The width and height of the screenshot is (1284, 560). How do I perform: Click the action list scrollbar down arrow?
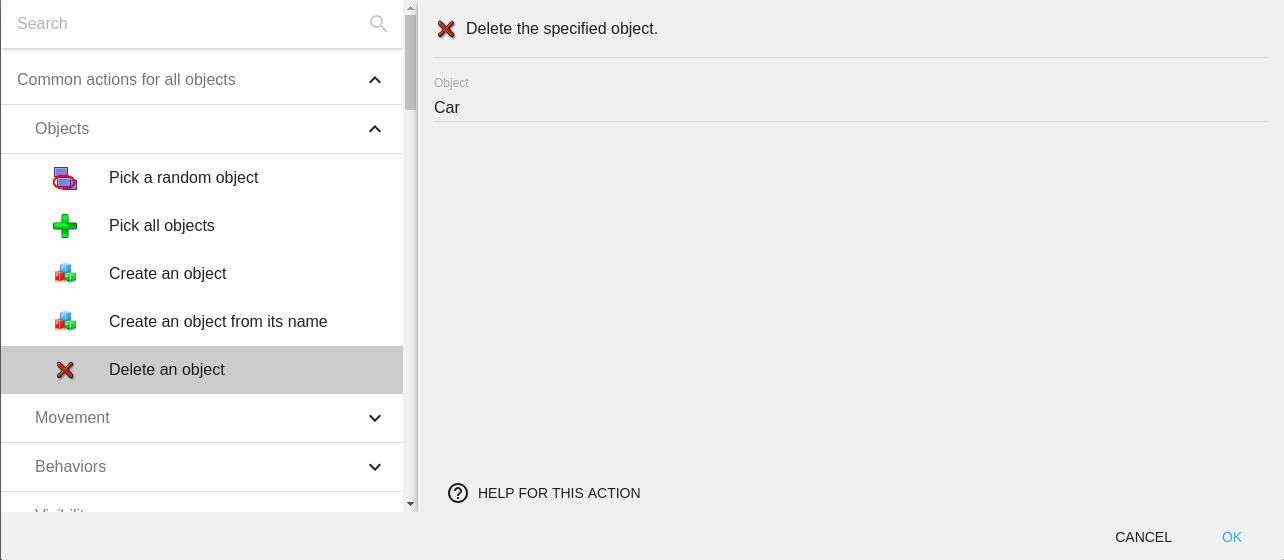(410, 504)
